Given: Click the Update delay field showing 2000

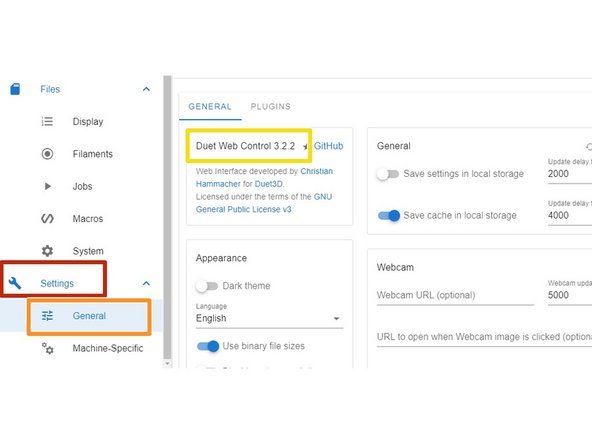Looking at the screenshot, I should [570, 174].
